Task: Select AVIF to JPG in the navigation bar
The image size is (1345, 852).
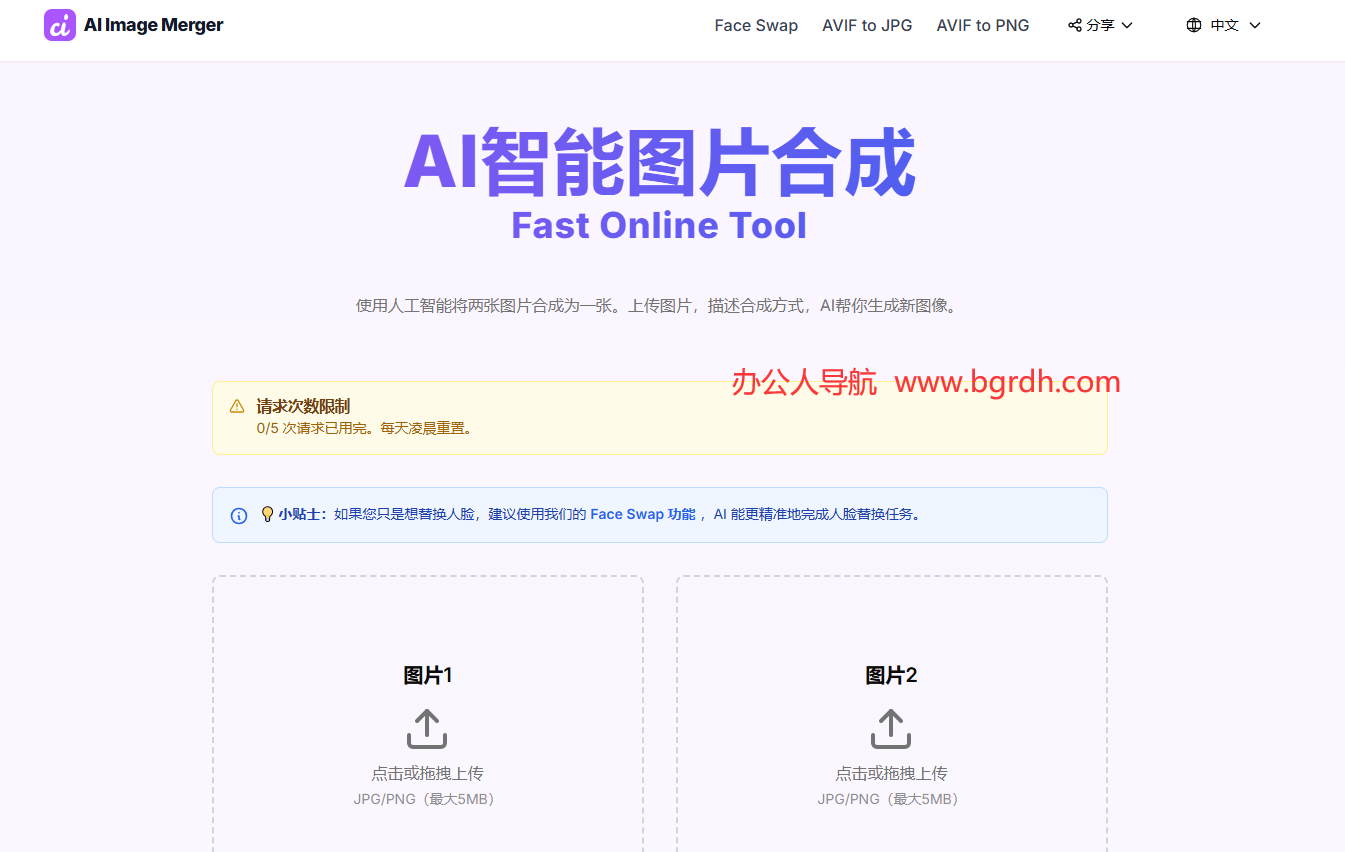Action: pyautogui.click(x=867, y=25)
